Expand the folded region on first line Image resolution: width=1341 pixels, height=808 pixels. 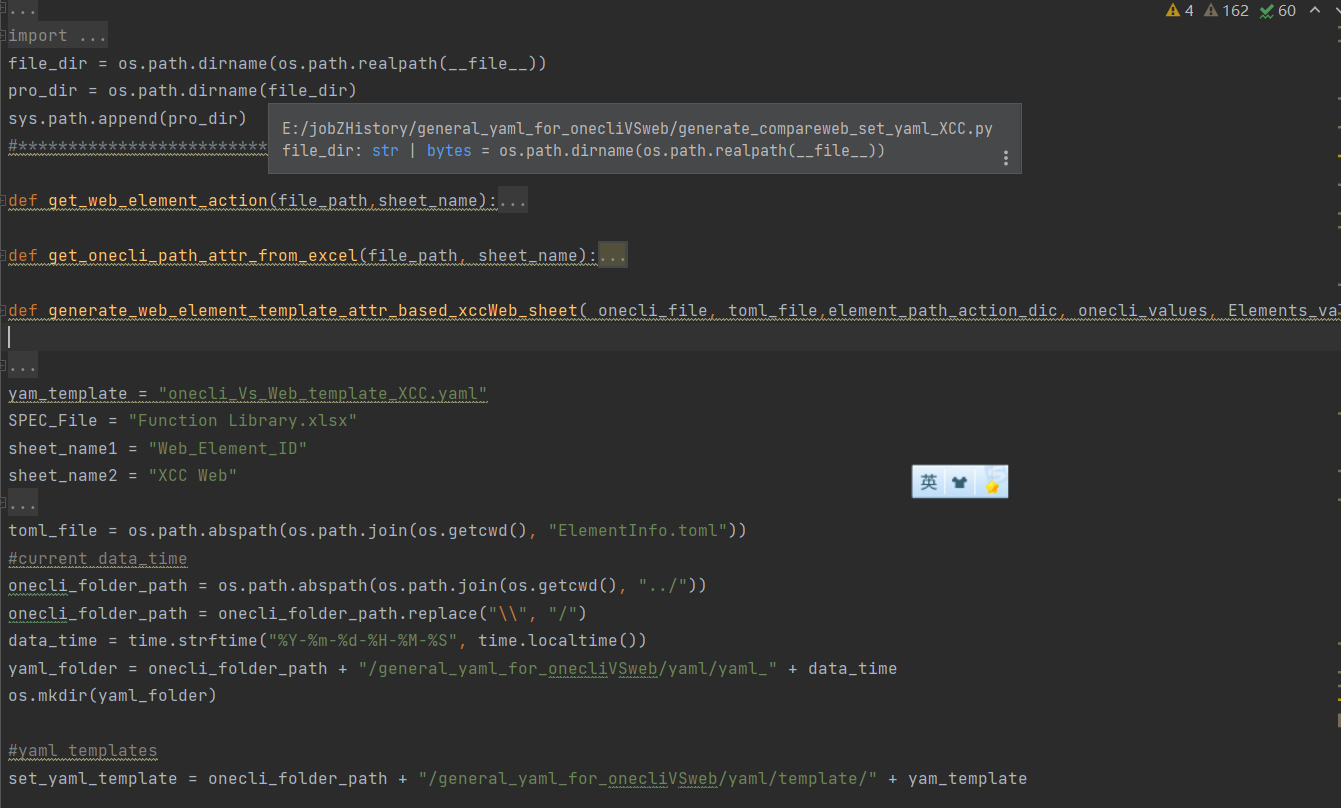pos(23,10)
